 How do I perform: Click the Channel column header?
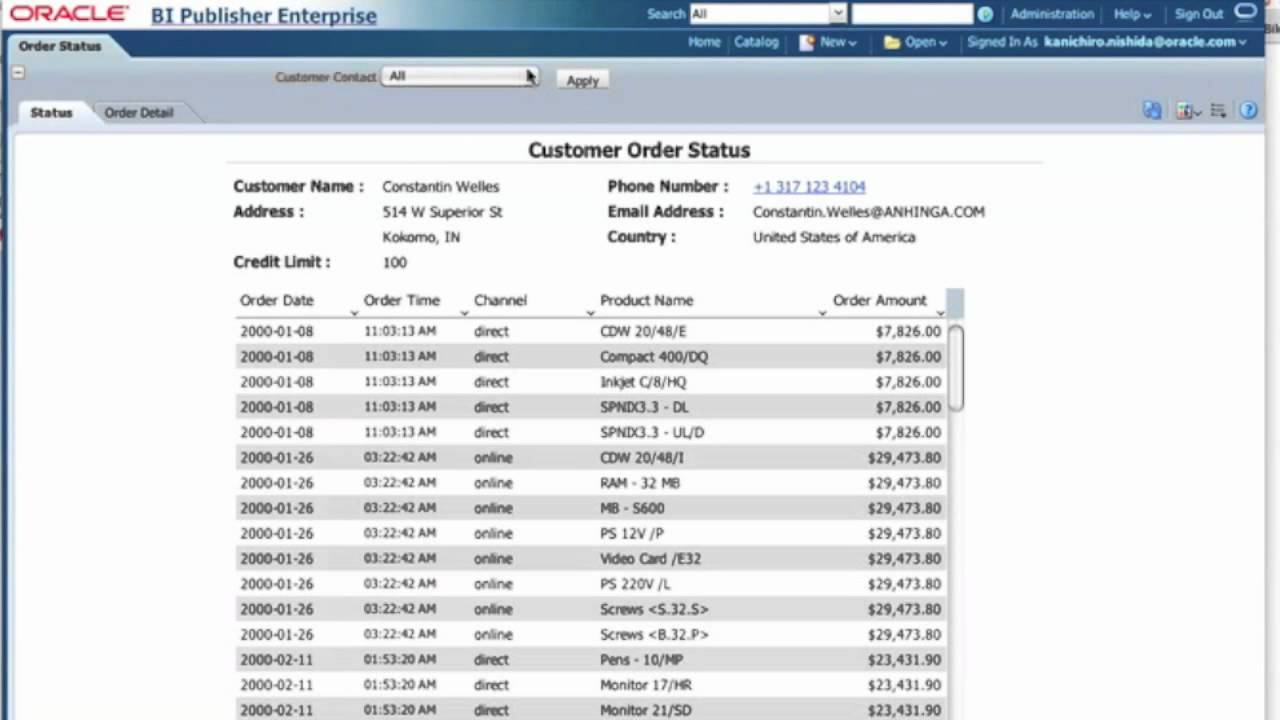coord(500,300)
